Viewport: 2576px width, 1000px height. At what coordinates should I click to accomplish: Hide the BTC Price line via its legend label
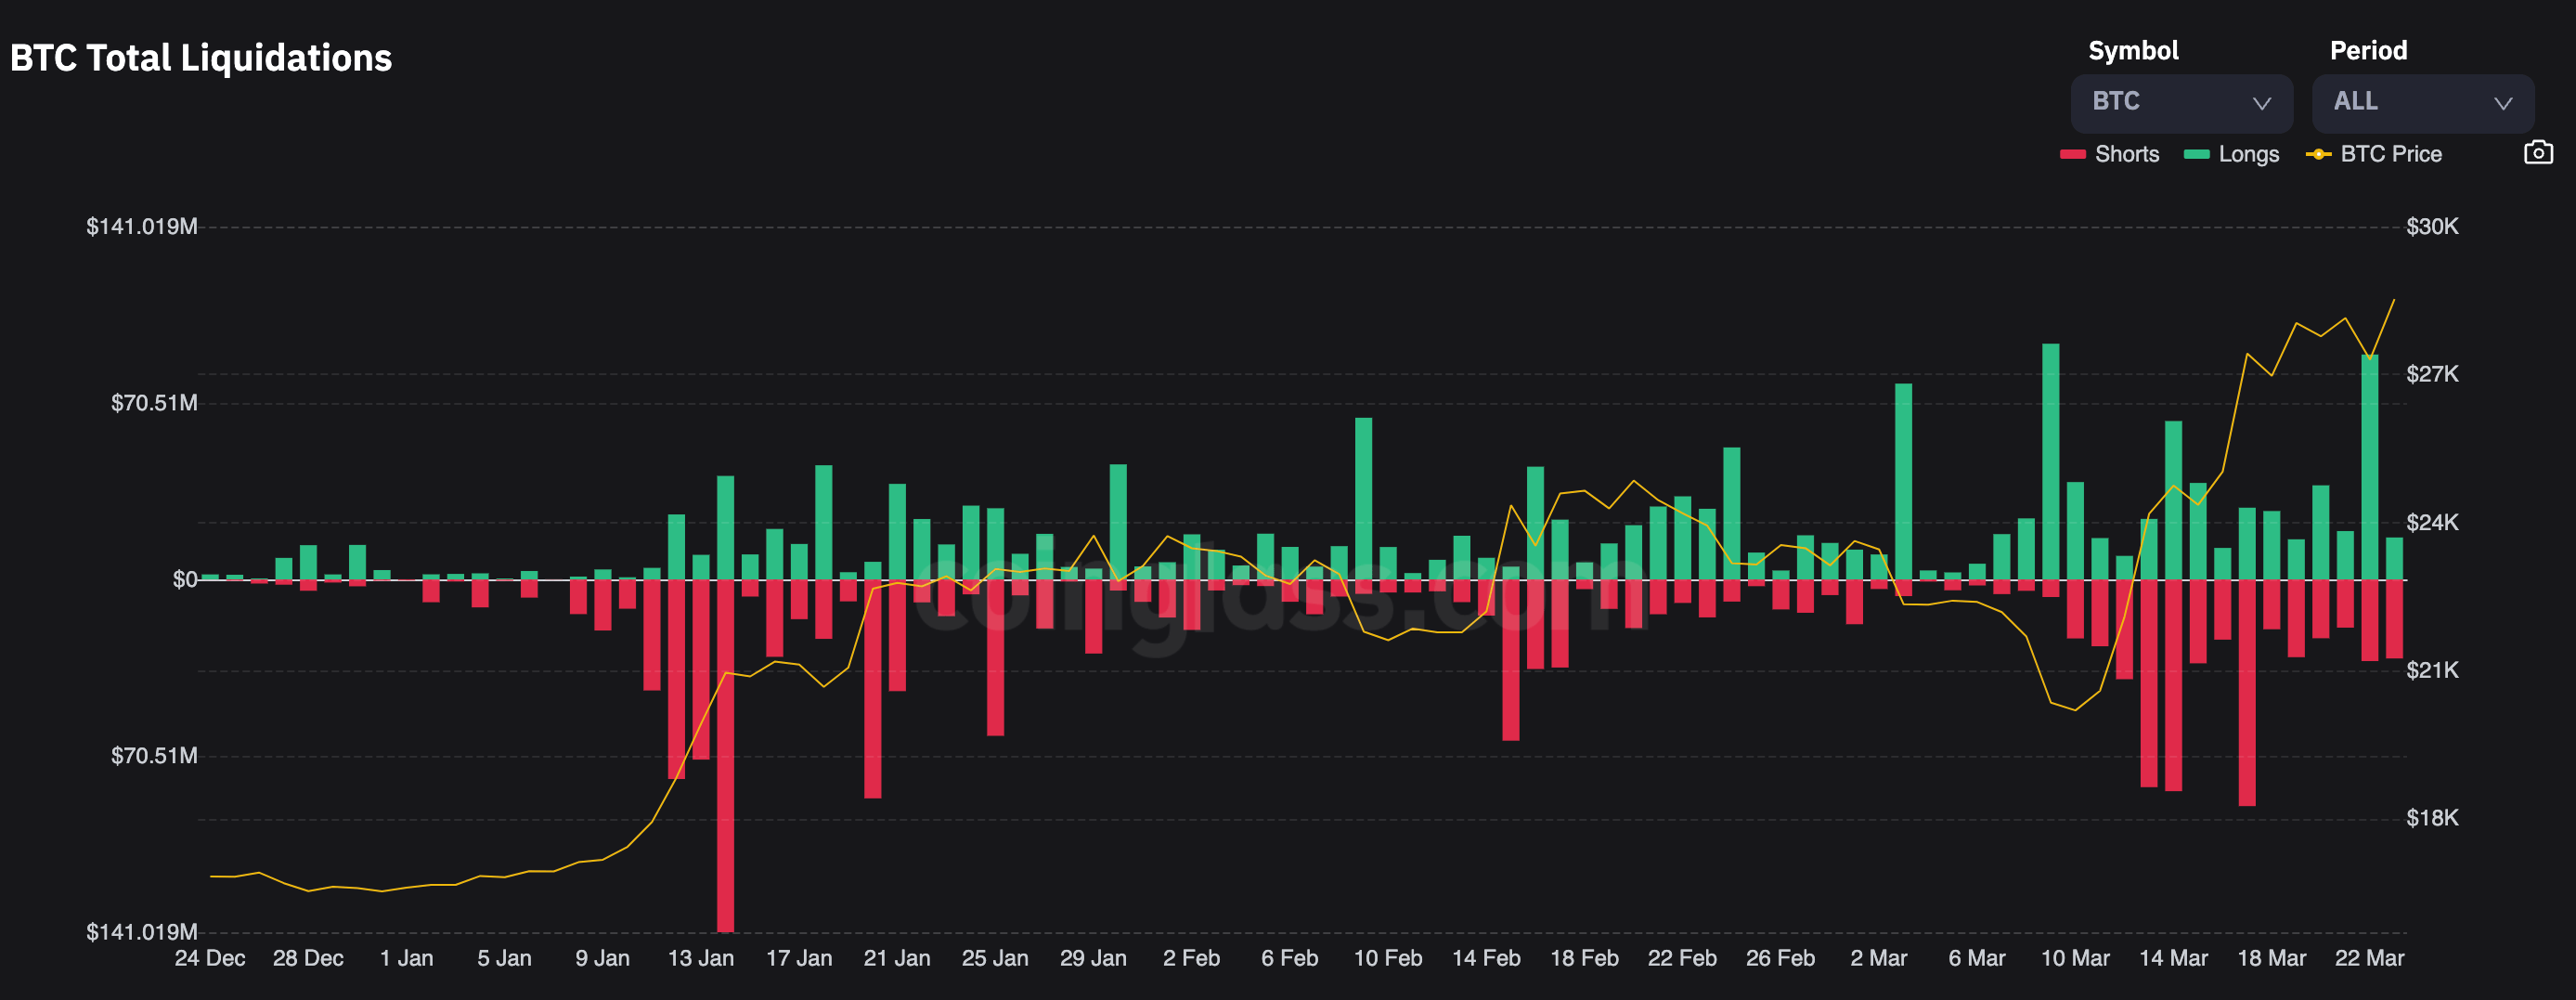pos(2390,154)
